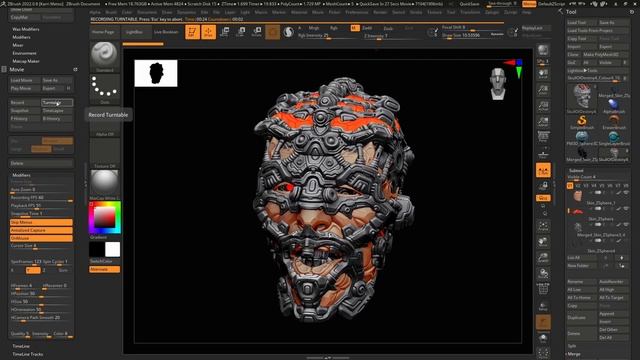
Task: Click the Live Boolean tab
Action: 166,32
